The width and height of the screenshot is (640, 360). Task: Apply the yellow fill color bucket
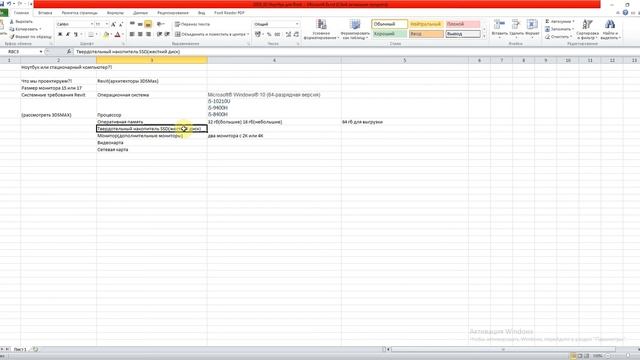coord(106,35)
